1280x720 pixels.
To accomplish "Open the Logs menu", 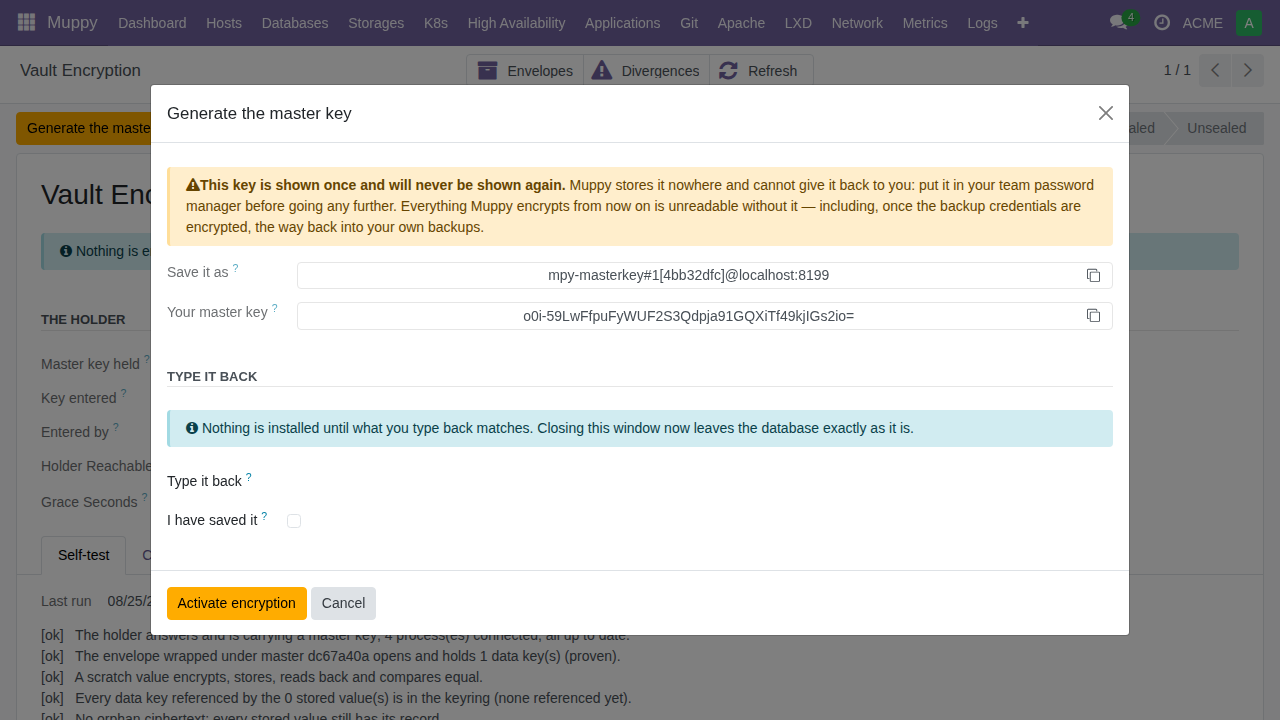I will (982, 23).
